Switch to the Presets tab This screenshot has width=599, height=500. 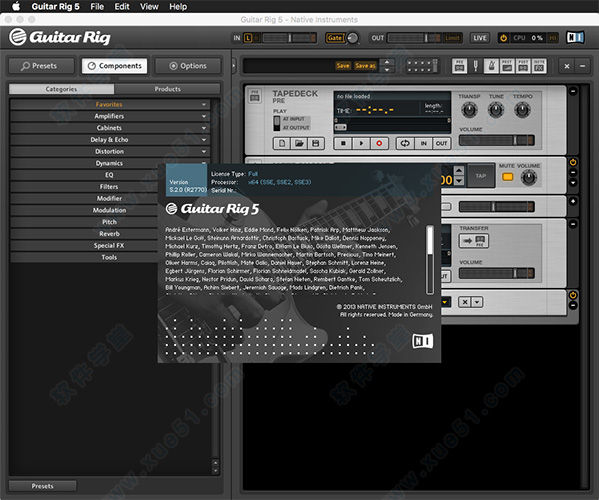42,66
